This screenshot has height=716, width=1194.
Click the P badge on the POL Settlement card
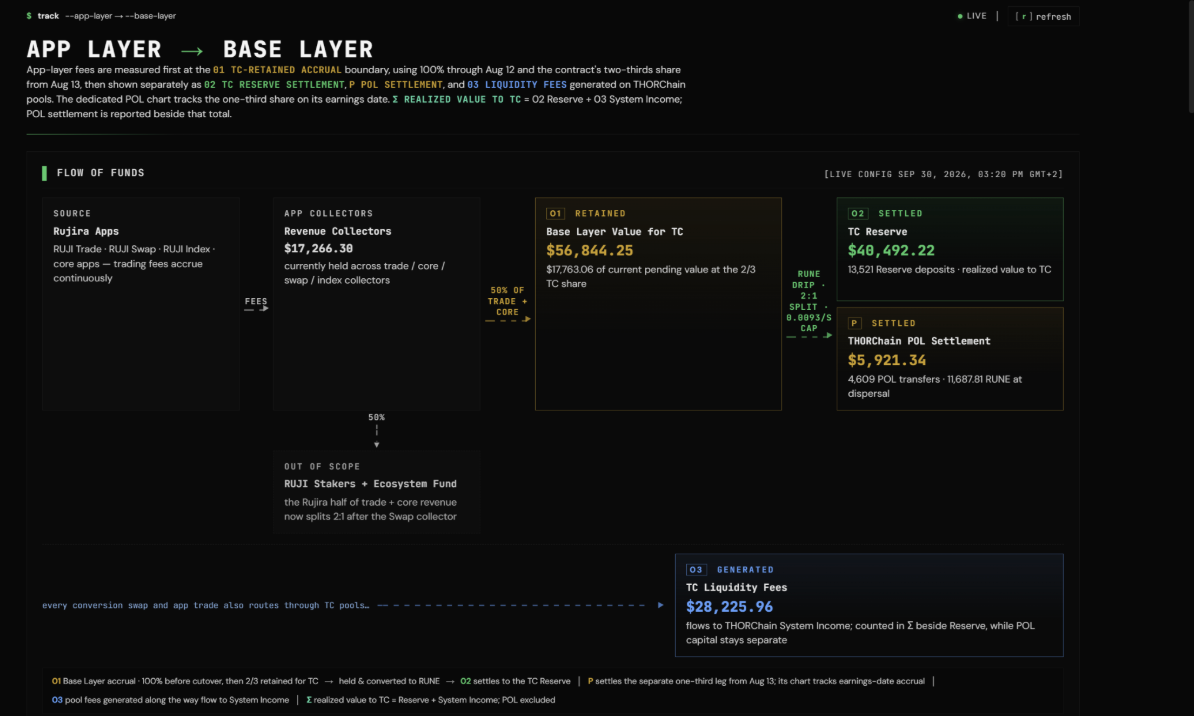[x=854, y=323]
